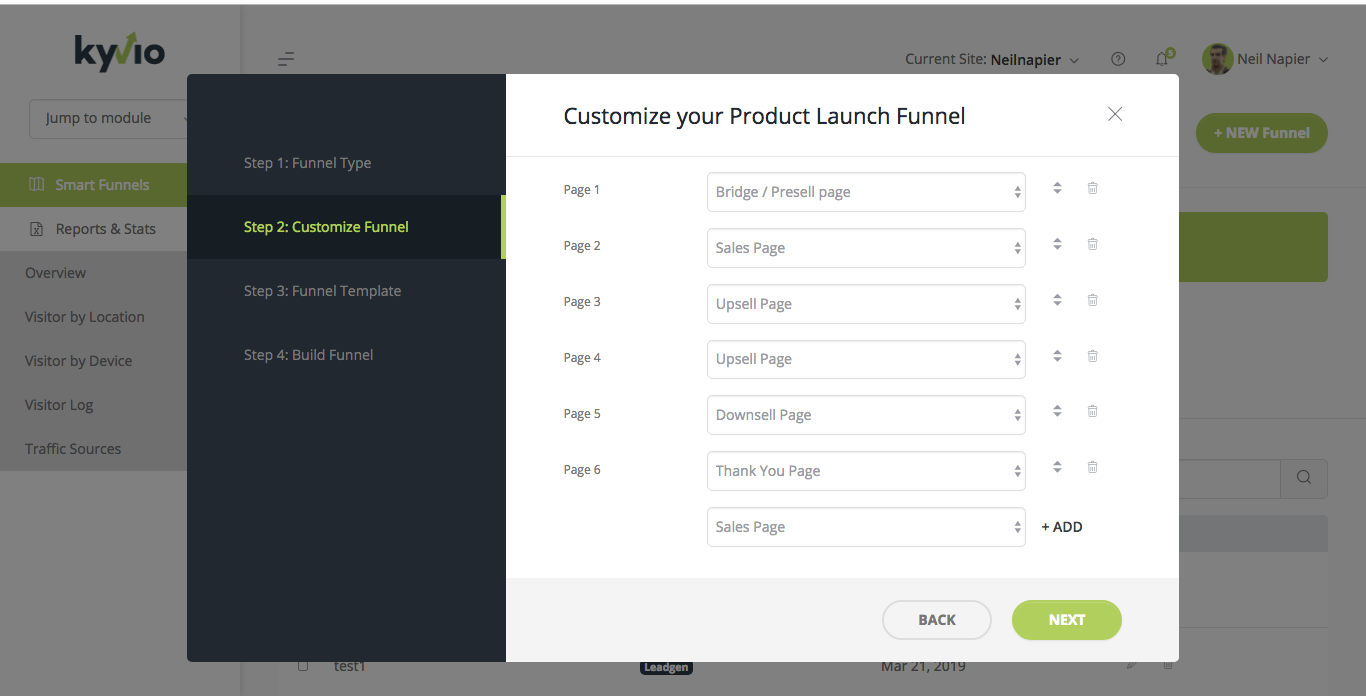This screenshot has height=696, width=1366.
Task: Click the Mar 21, 2019 date
Action: pyautogui.click(x=923, y=666)
